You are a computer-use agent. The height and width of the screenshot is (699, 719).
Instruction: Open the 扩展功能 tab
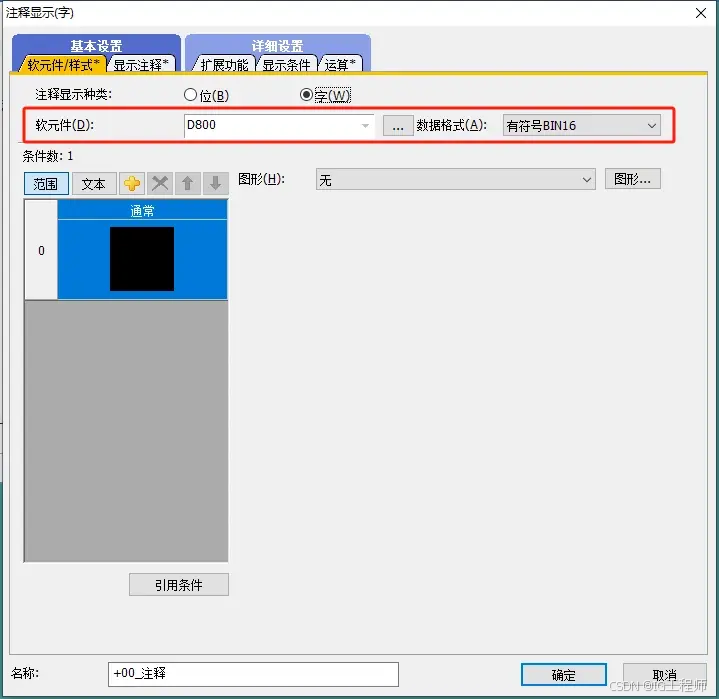click(223, 65)
